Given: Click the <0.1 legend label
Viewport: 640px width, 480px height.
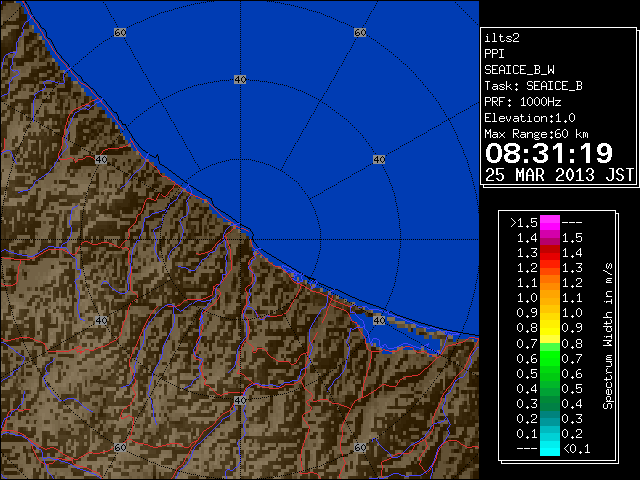Looking at the screenshot, I should 576,449.
